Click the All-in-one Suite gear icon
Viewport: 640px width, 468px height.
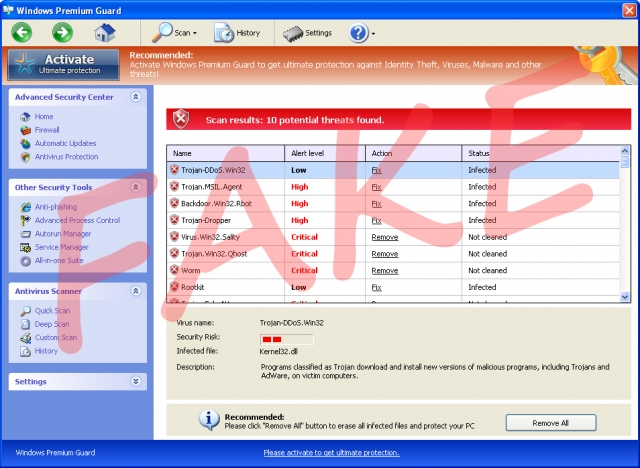25,261
